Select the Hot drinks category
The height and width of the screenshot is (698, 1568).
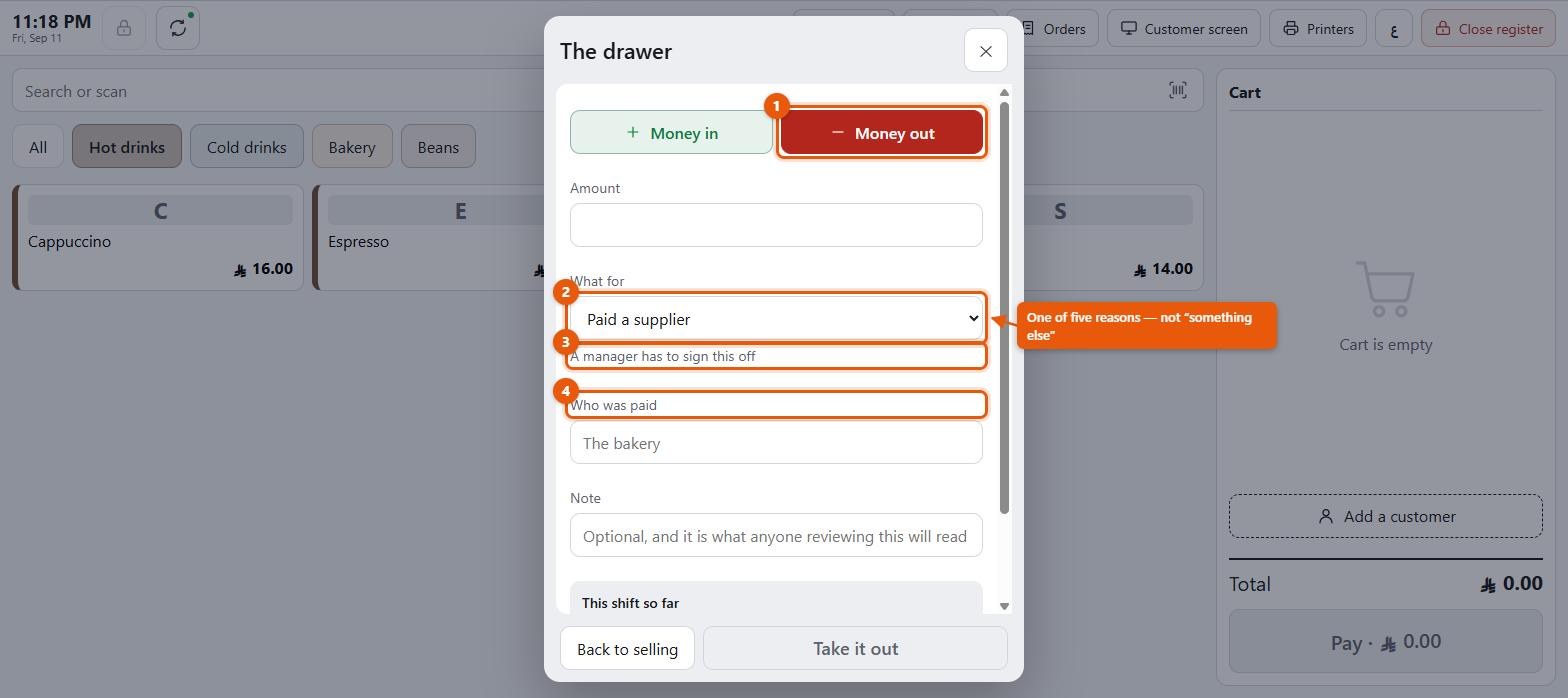point(127,146)
